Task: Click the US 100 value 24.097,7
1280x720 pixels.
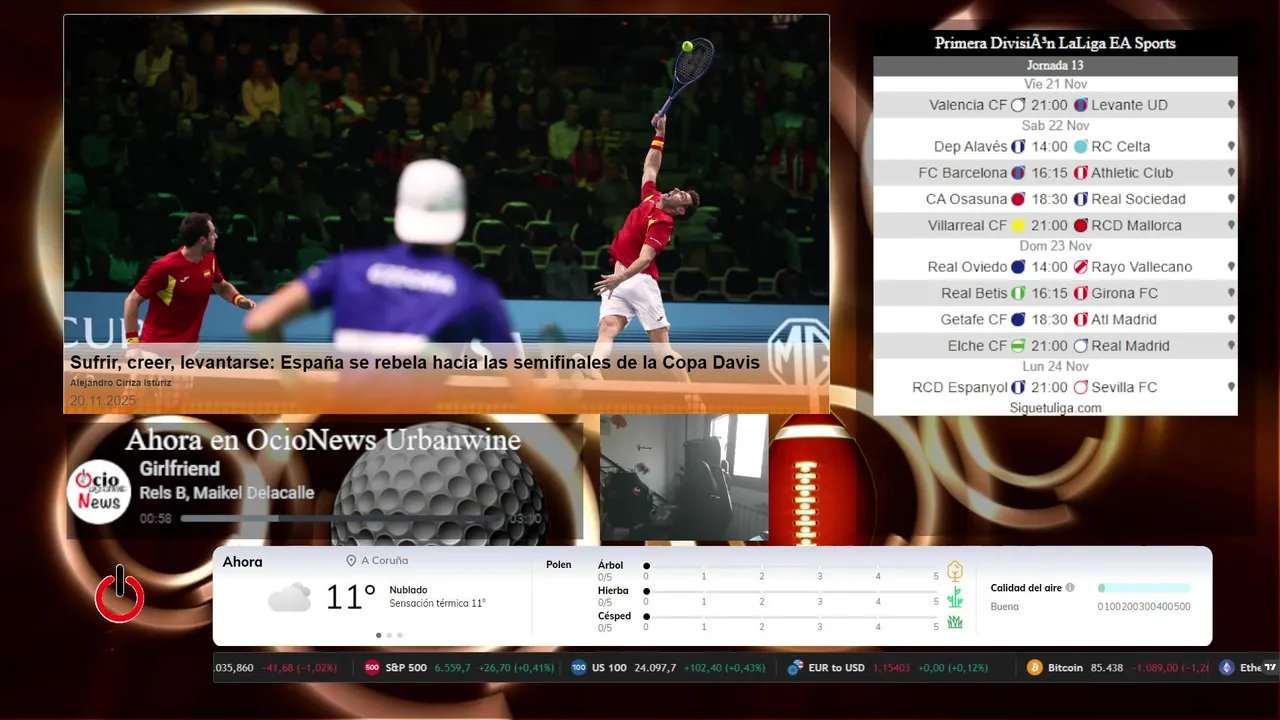Action: coord(655,668)
